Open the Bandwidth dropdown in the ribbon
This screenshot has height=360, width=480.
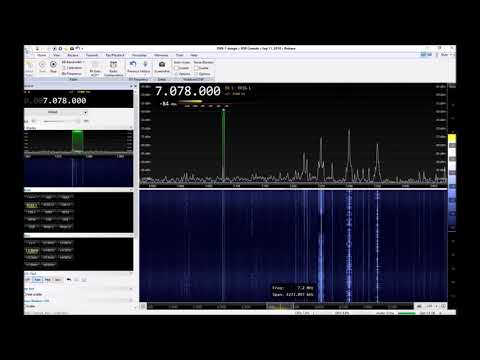point(73,62)
